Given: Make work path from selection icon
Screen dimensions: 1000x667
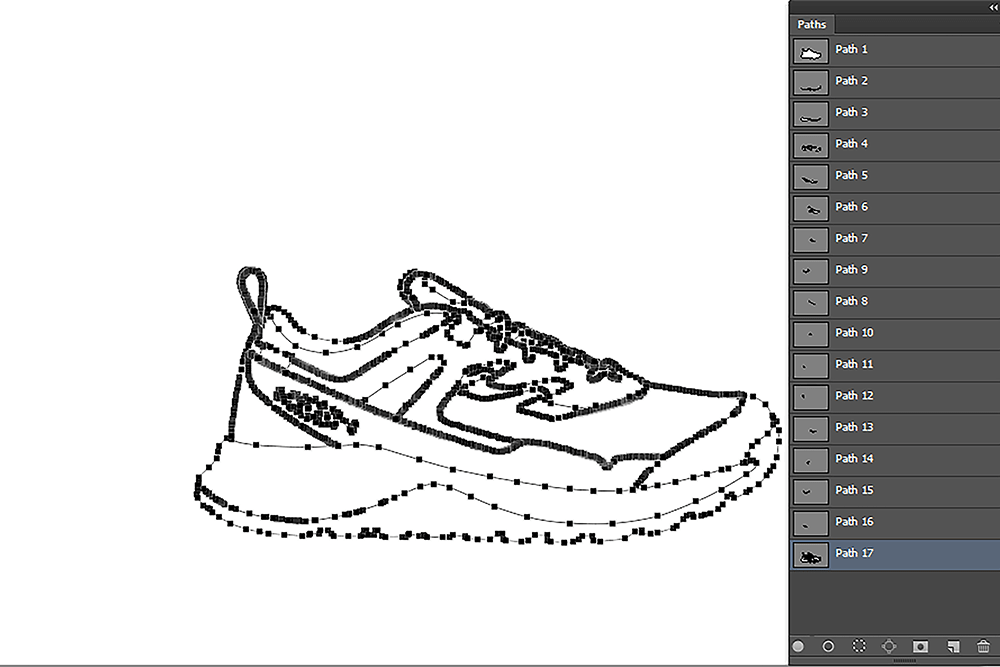Looking at the screenshot, I should [x=890, y=647].
